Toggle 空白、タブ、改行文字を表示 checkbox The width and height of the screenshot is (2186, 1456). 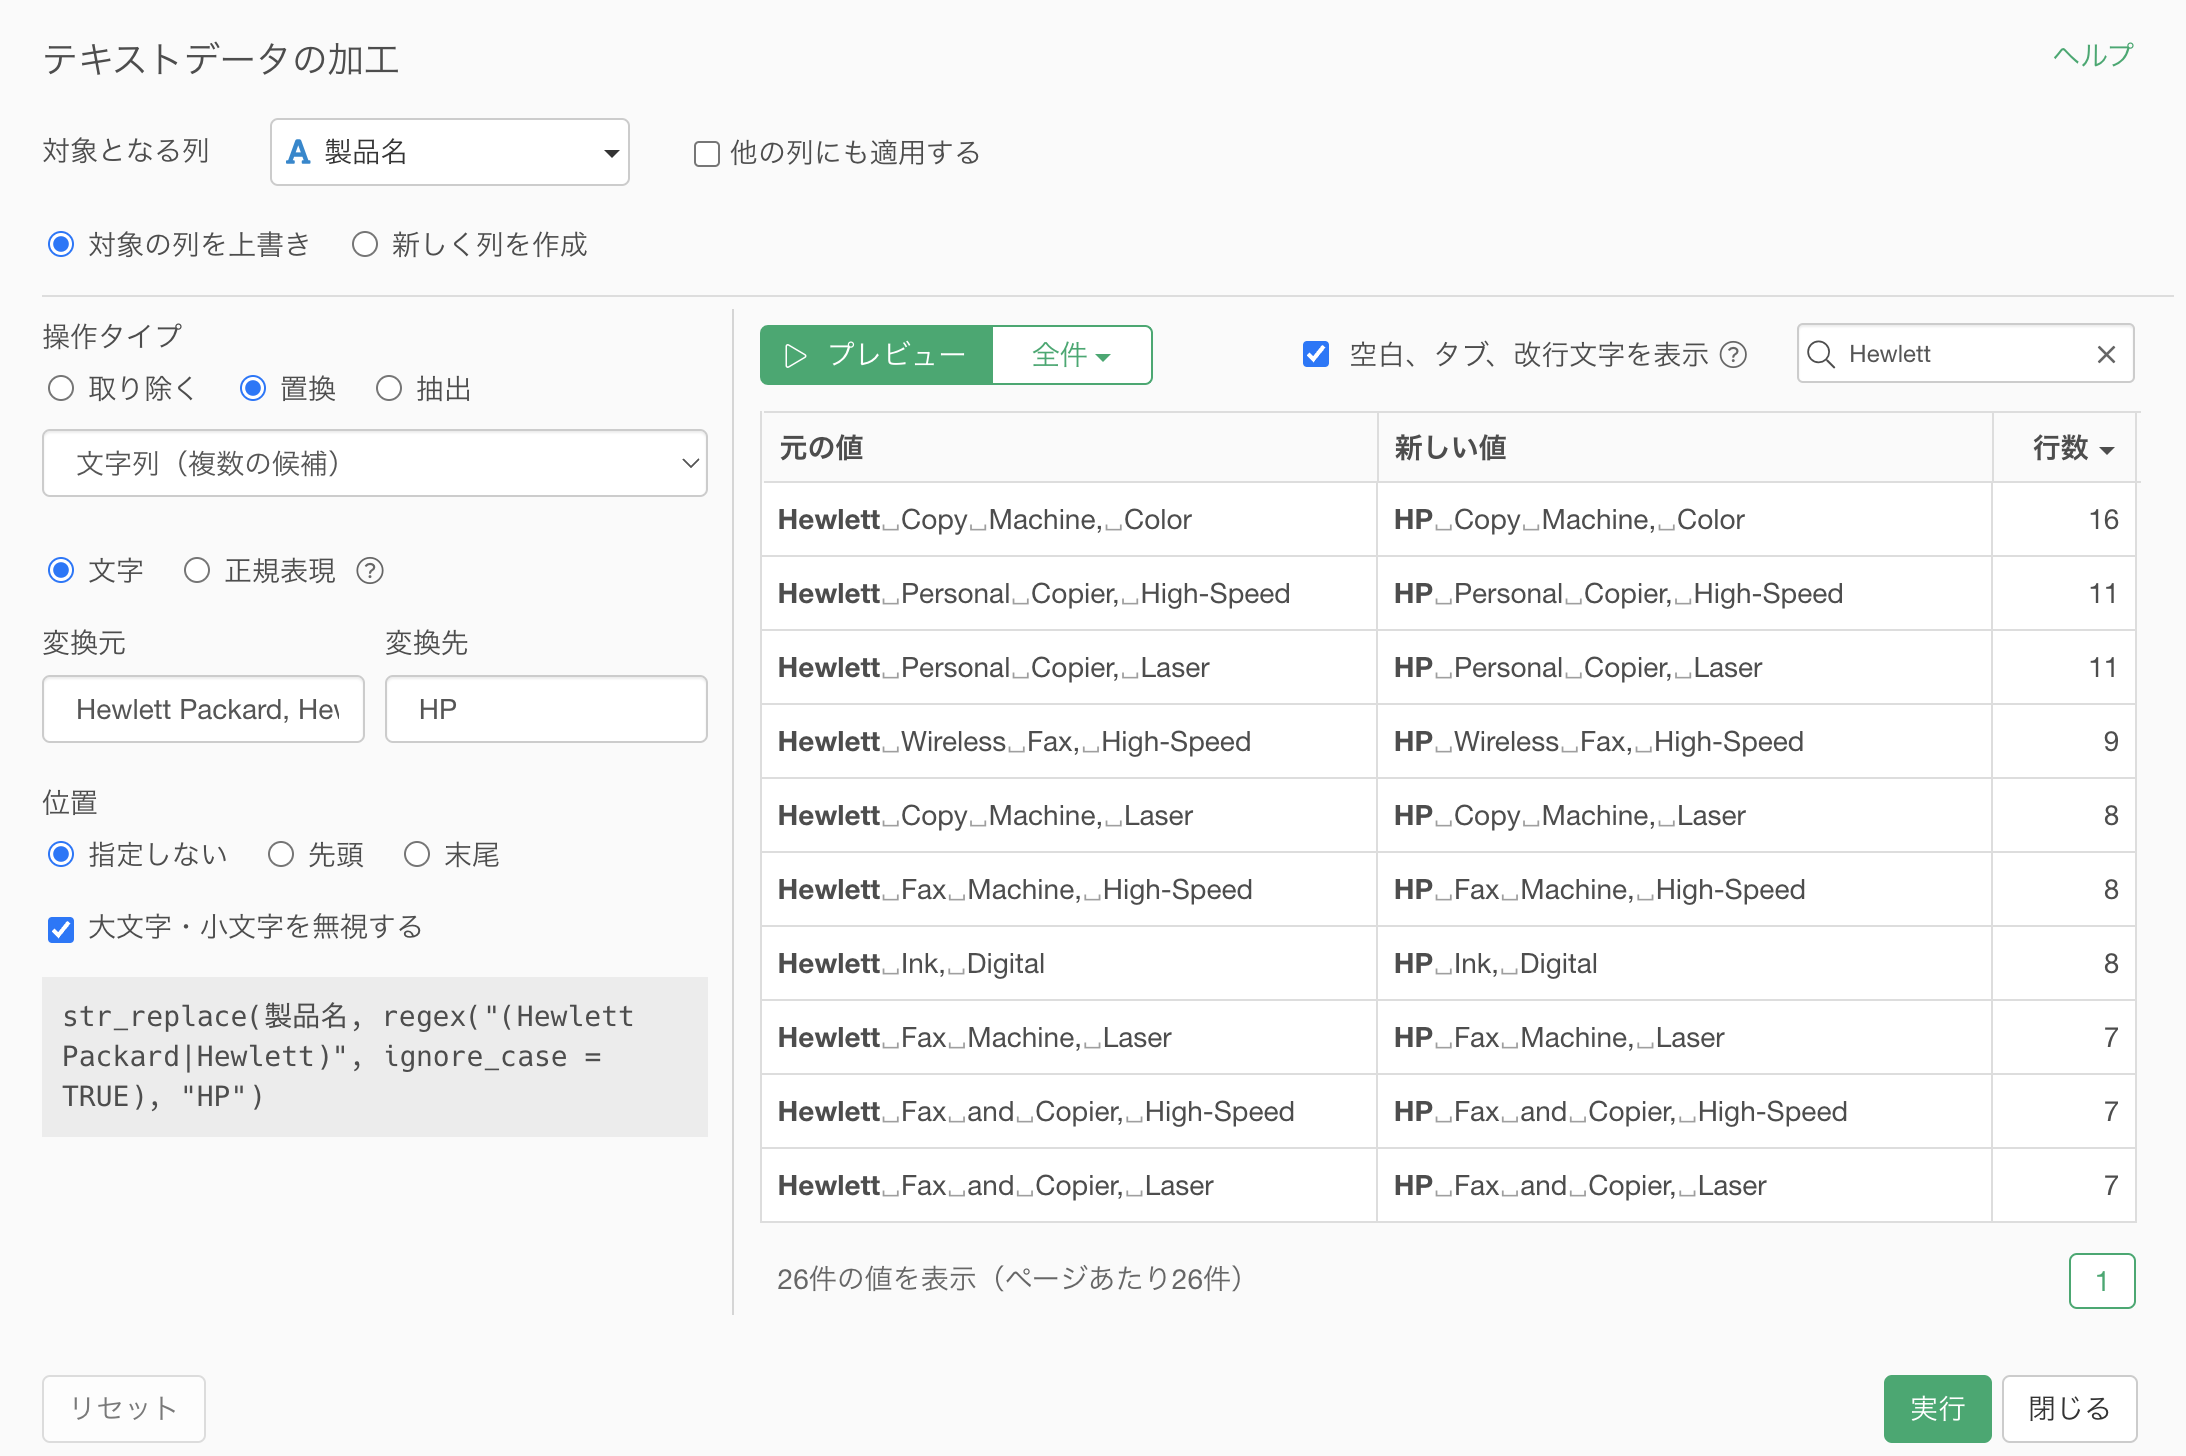coord(1316,354)
